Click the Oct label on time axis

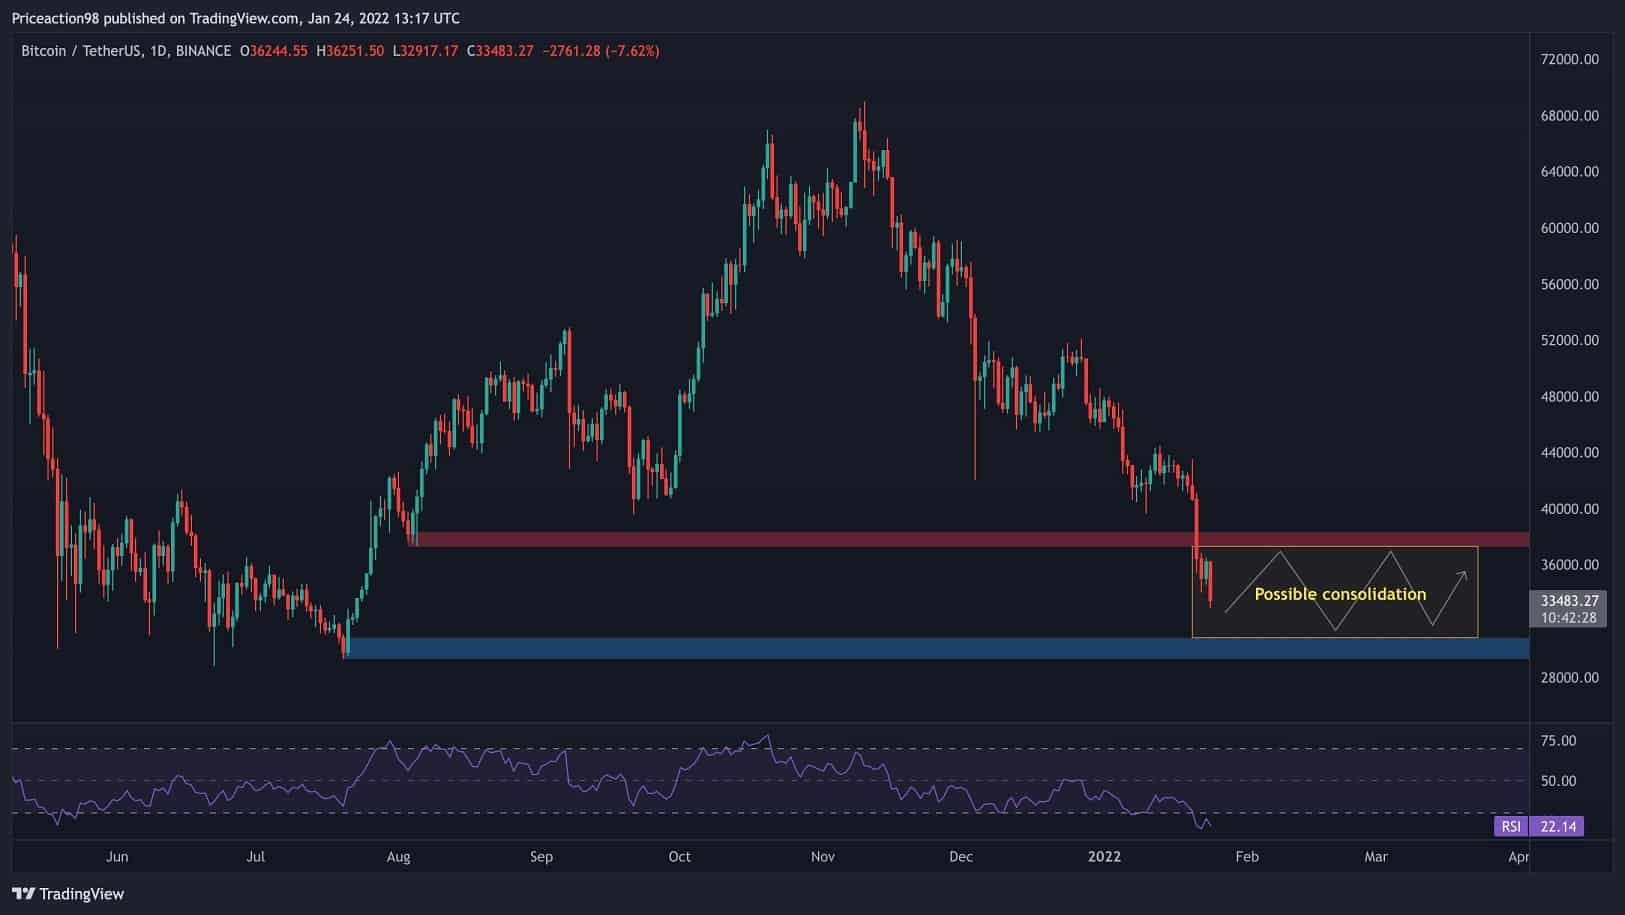coord(679,856)
